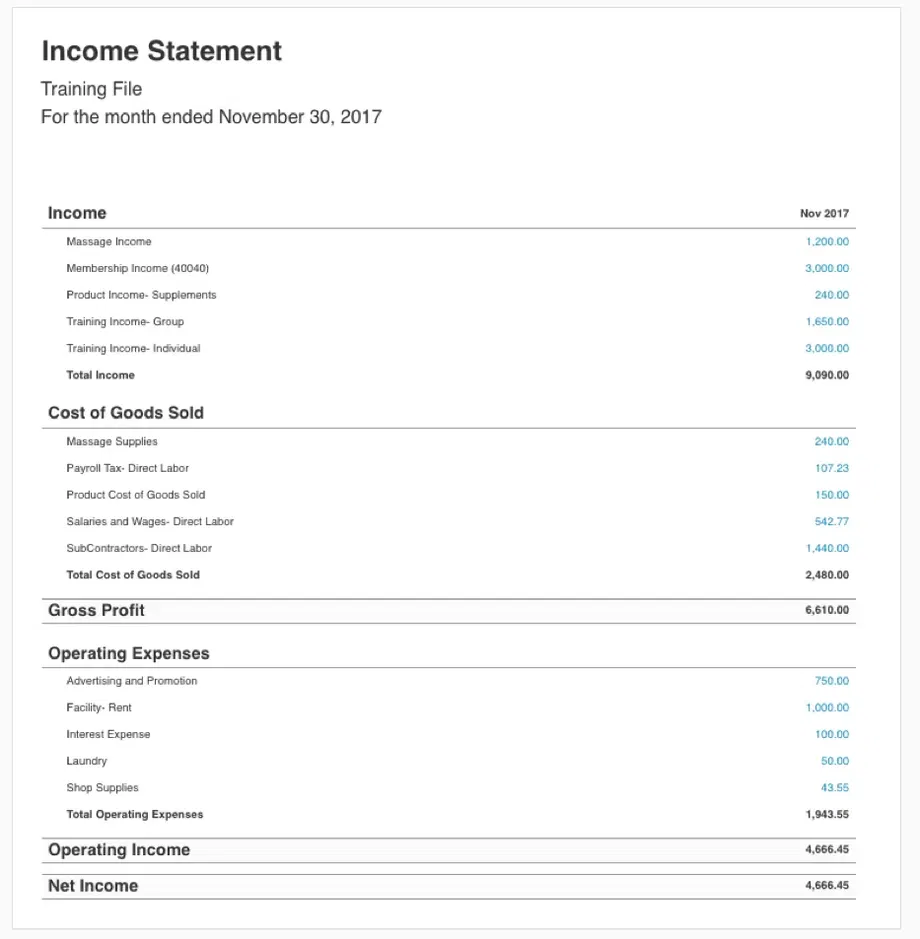920x939 pixels.
Task: Click the Nov 2017 column header
Action: tap(824, 214)
